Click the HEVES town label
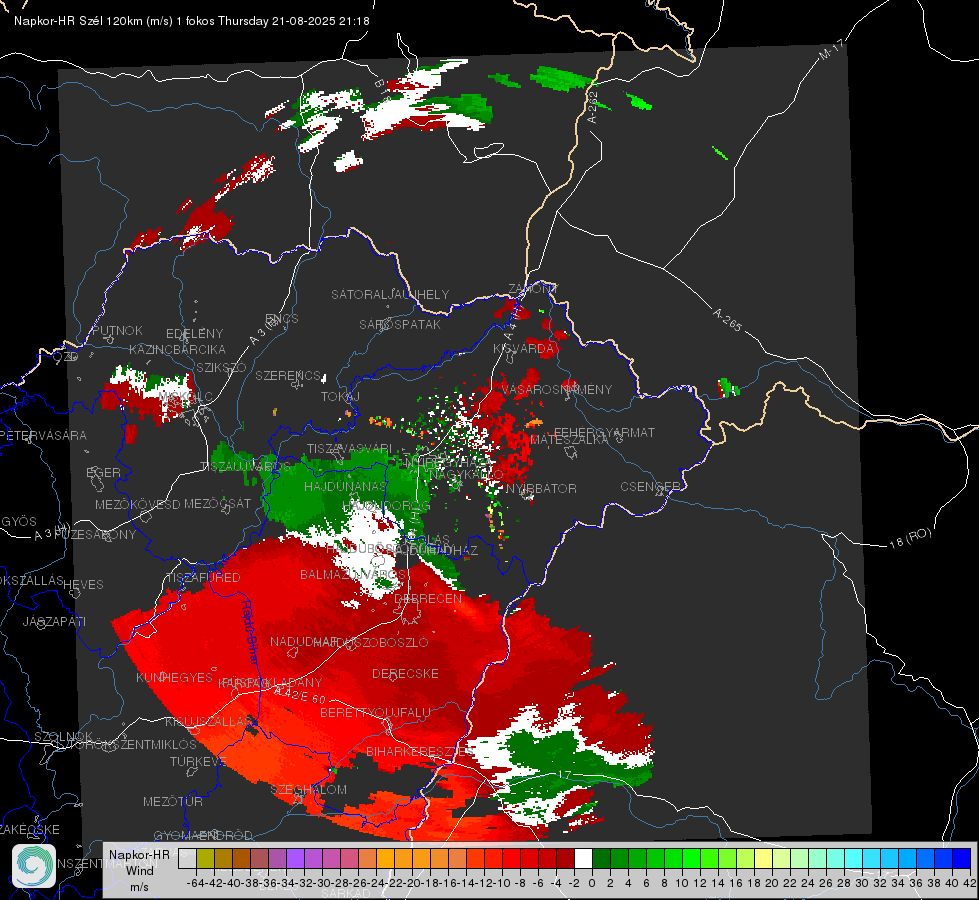 pyautogui.click(x=83, y=585)
